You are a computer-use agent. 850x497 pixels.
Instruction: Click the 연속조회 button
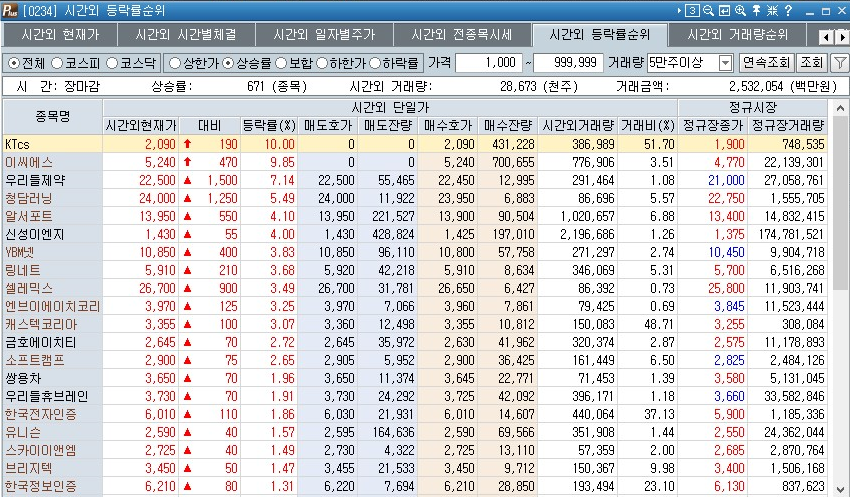coord(767,63)
